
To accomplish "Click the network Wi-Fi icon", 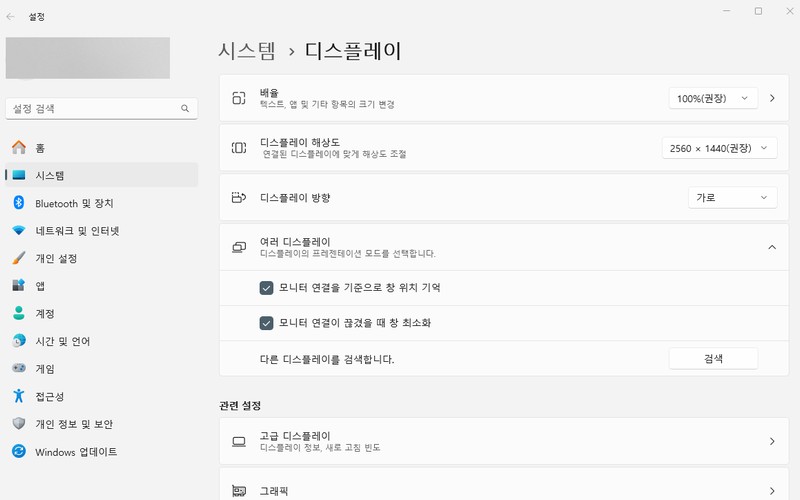I will click(x=19, y=231).
